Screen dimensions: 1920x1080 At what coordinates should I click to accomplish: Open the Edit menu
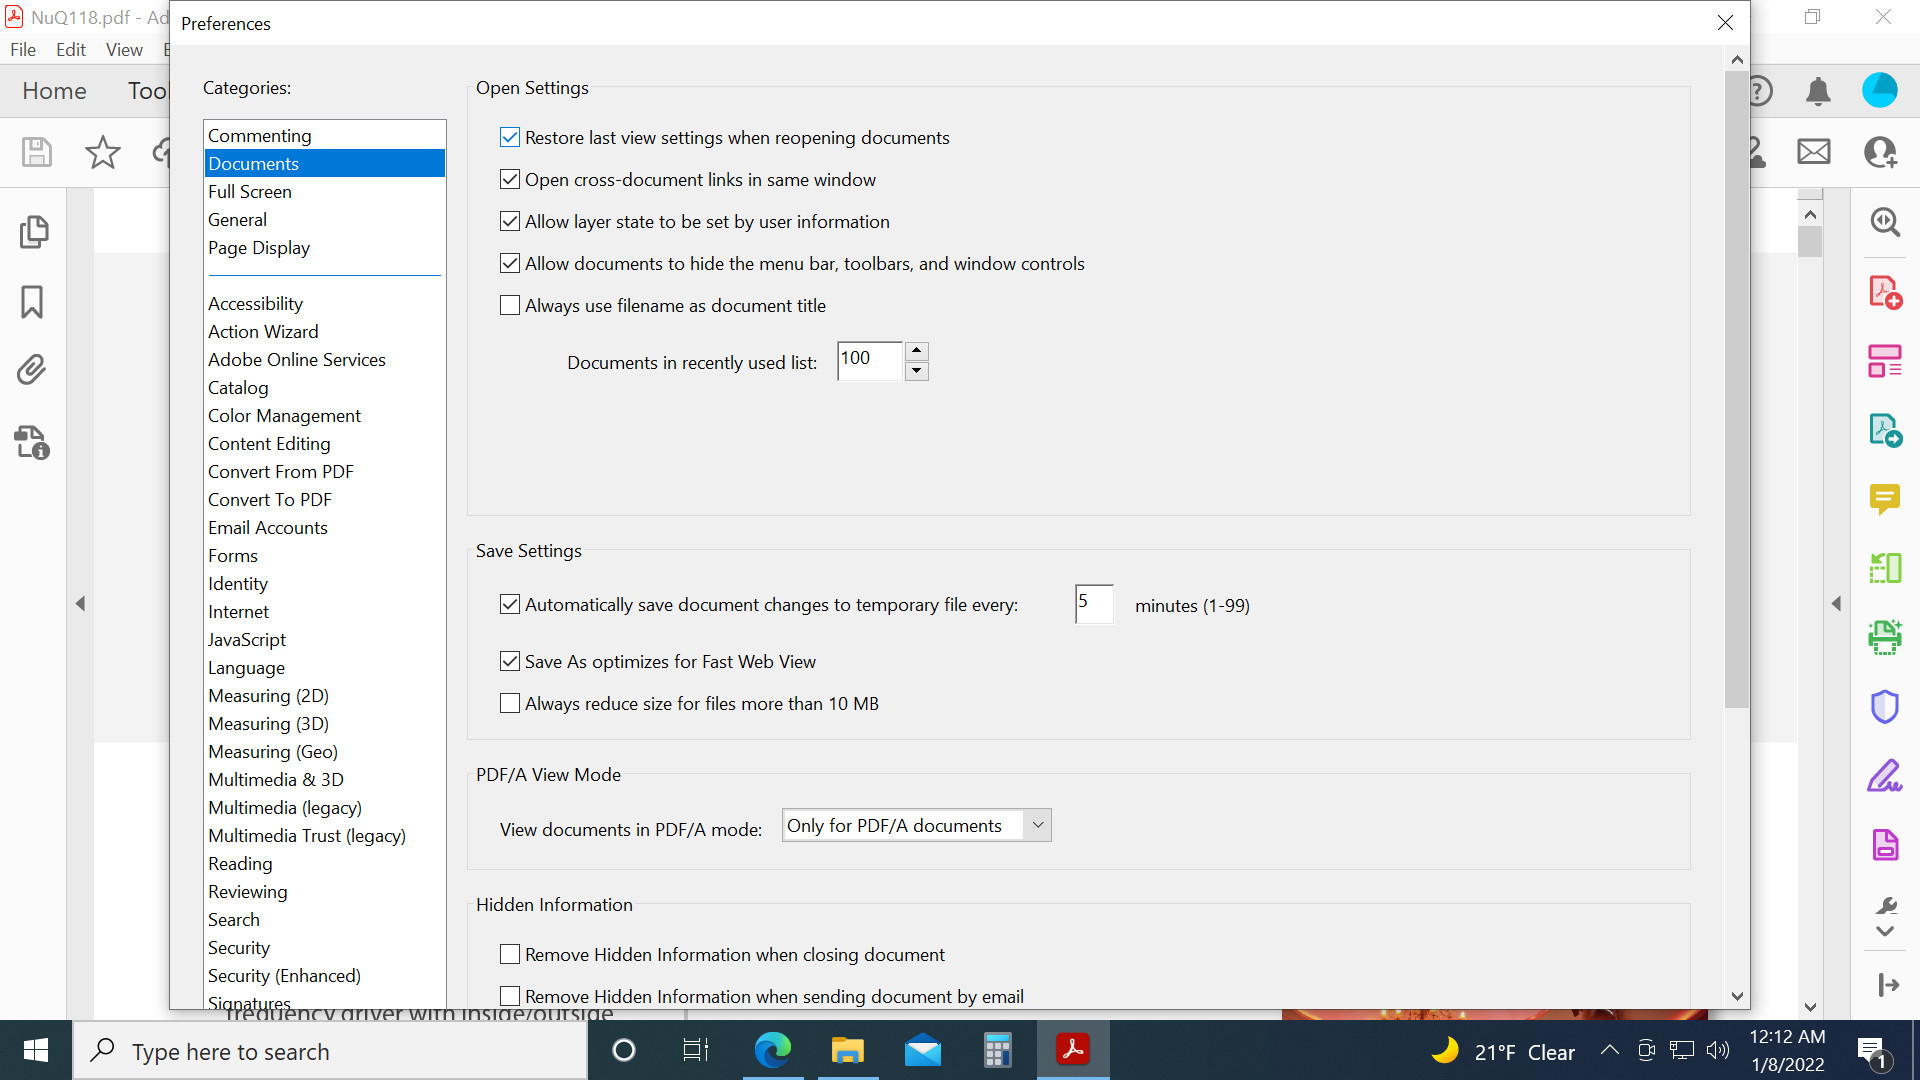point(70,49)
